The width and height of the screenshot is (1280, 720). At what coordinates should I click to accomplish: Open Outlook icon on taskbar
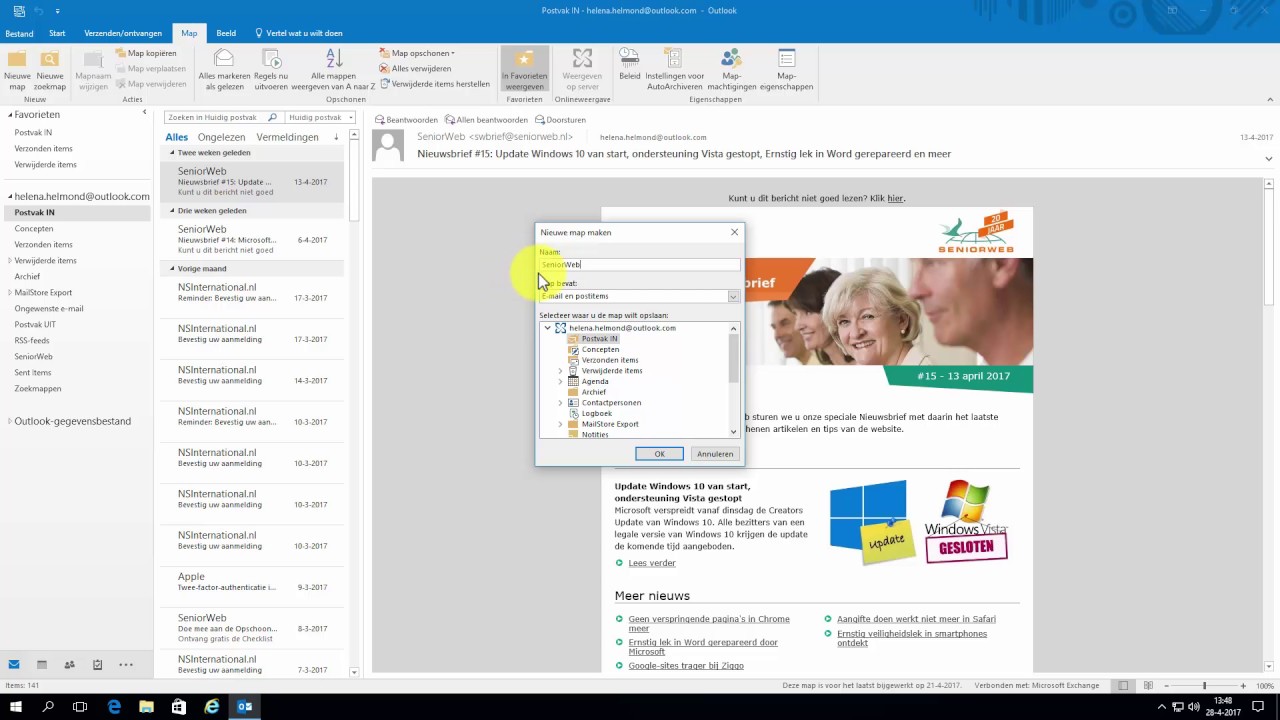pos(245,706)
